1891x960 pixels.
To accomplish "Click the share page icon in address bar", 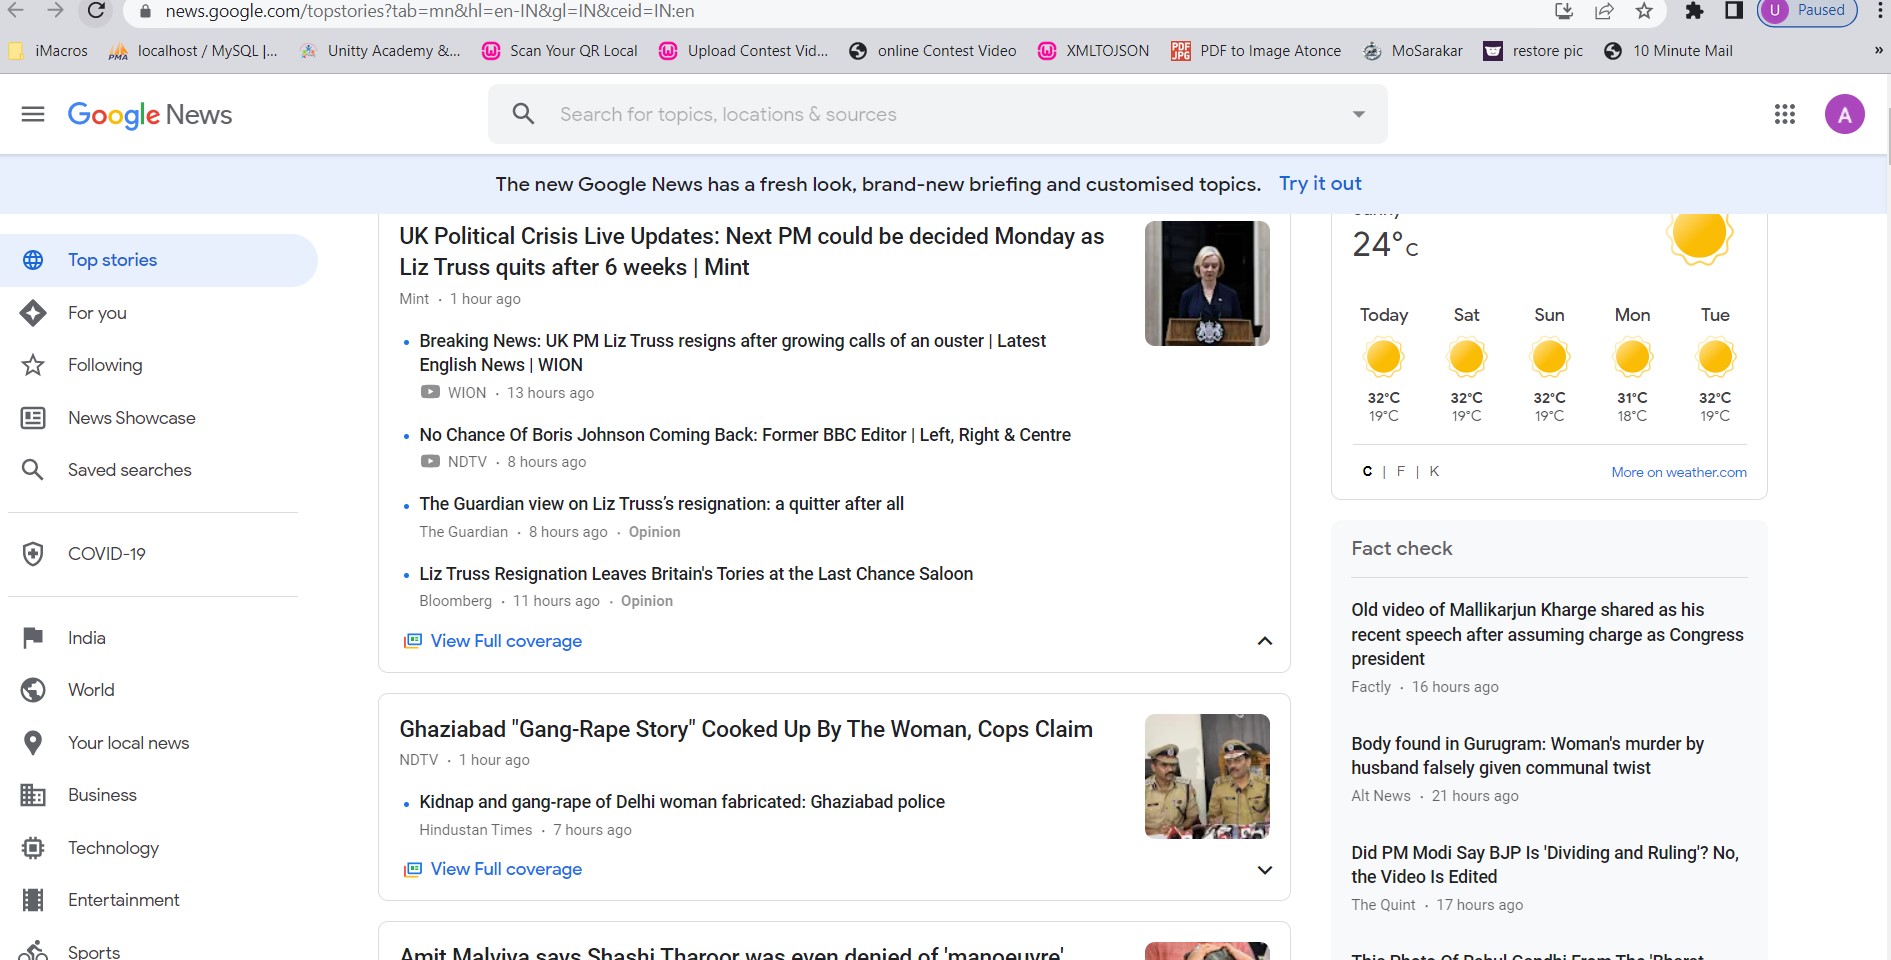I will (x=1604, y=11).
